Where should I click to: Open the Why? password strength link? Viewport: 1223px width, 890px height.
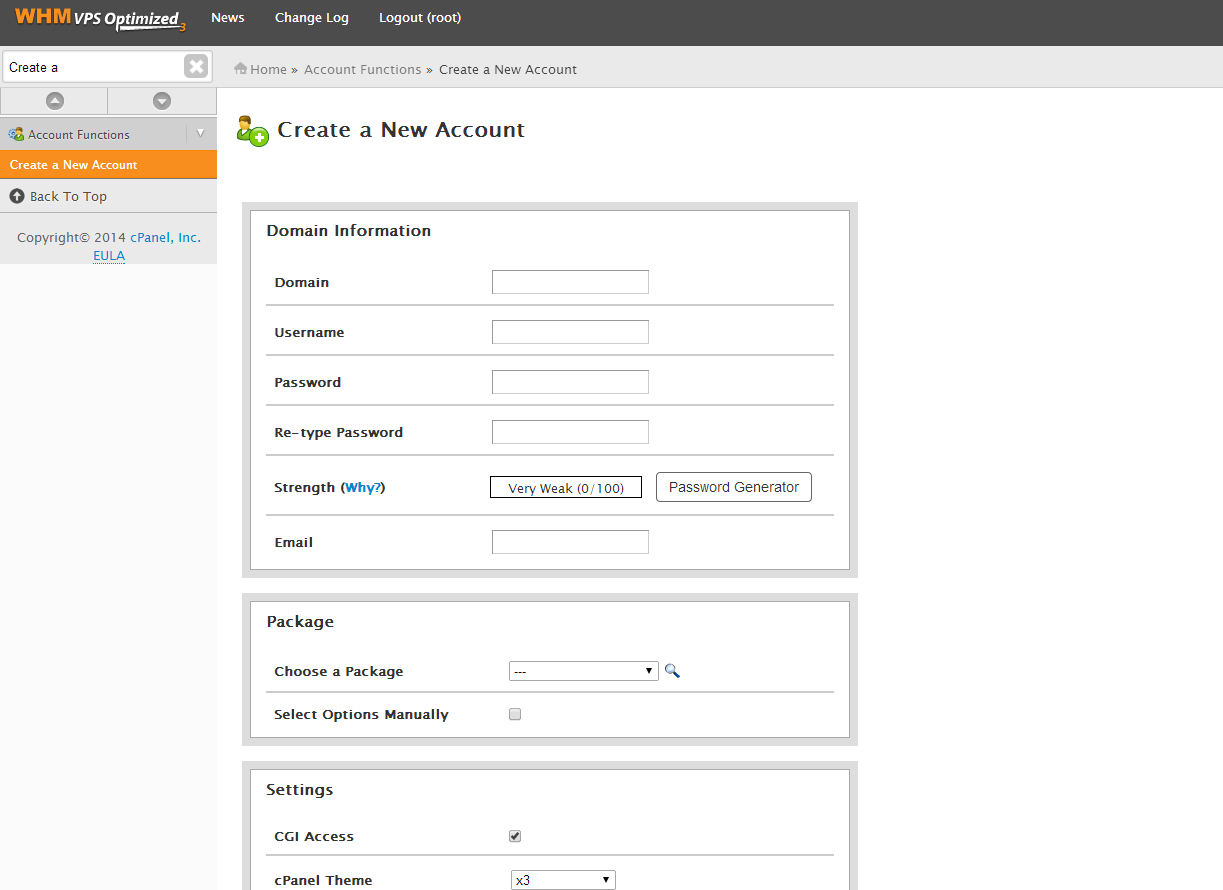(363, 488)
